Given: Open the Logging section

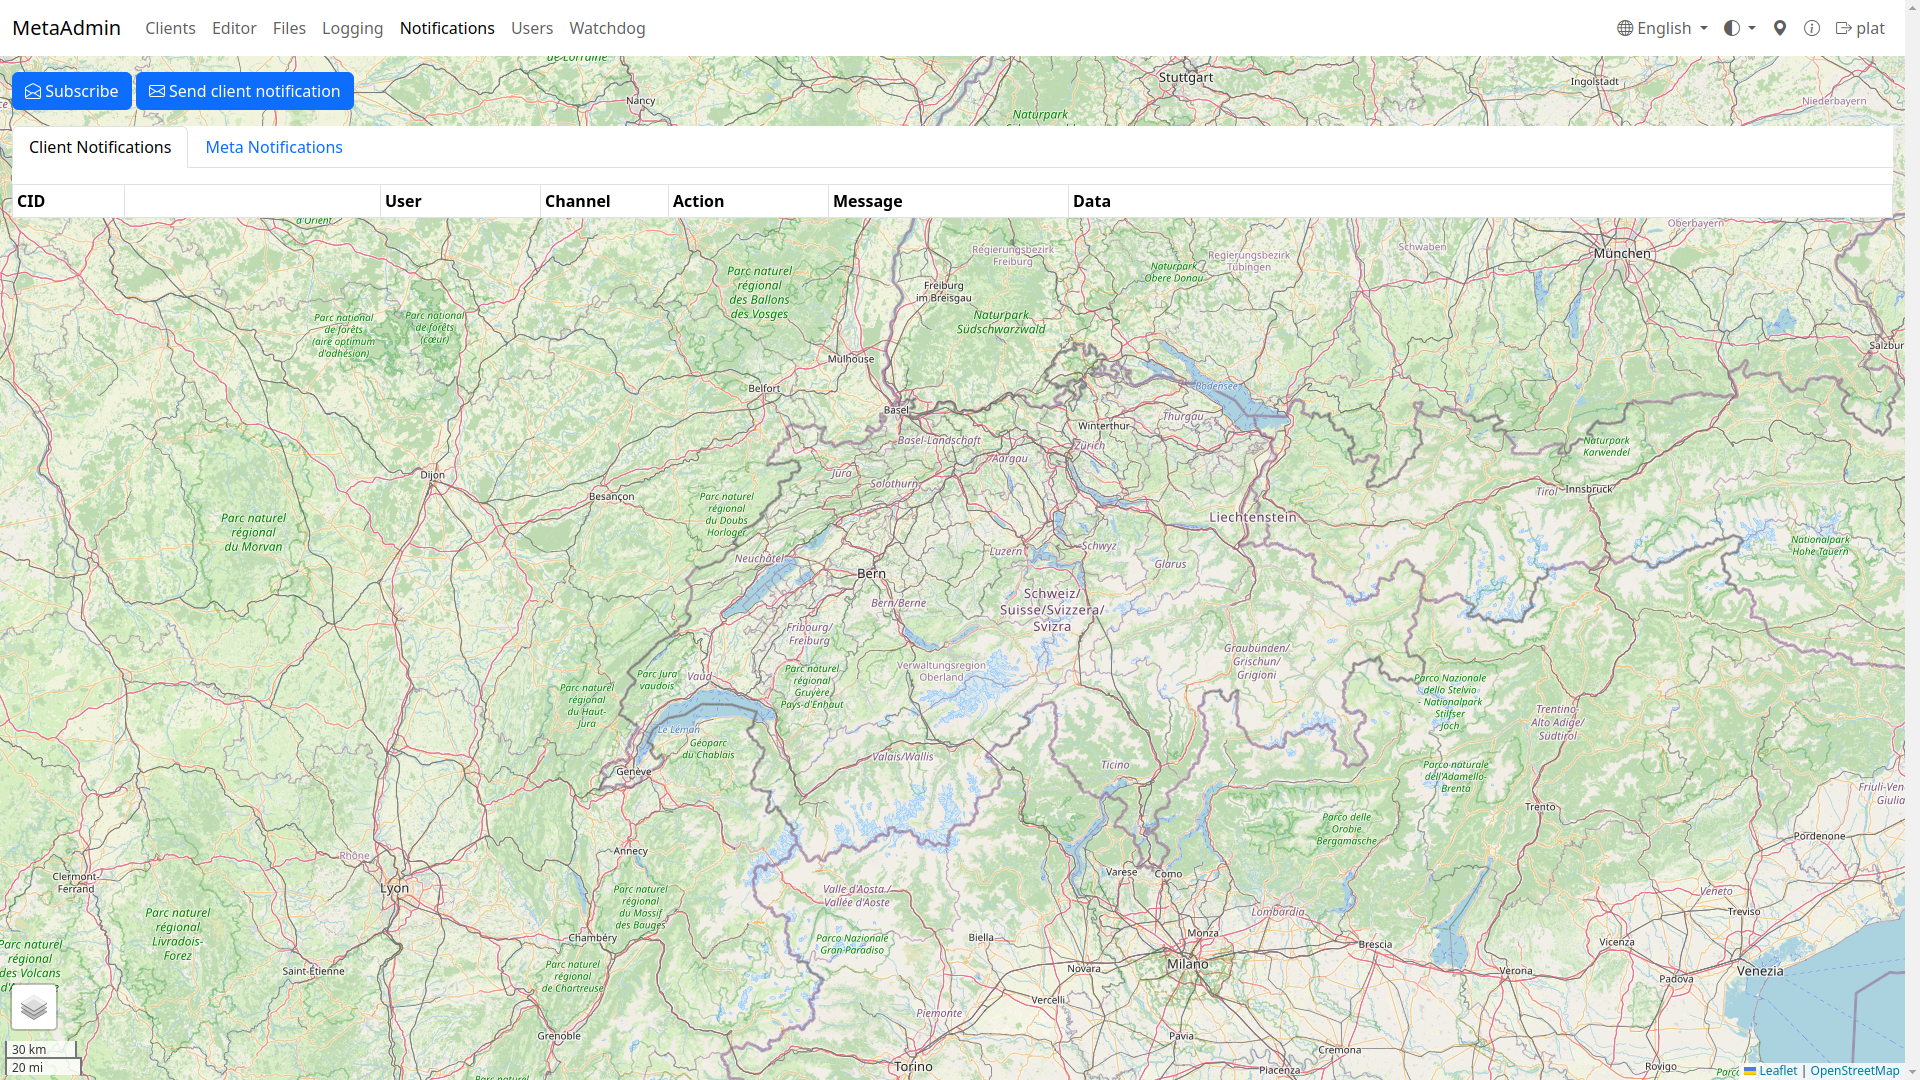Looking at the screenshot, I should pyautogui.click(x=352, y=28).
